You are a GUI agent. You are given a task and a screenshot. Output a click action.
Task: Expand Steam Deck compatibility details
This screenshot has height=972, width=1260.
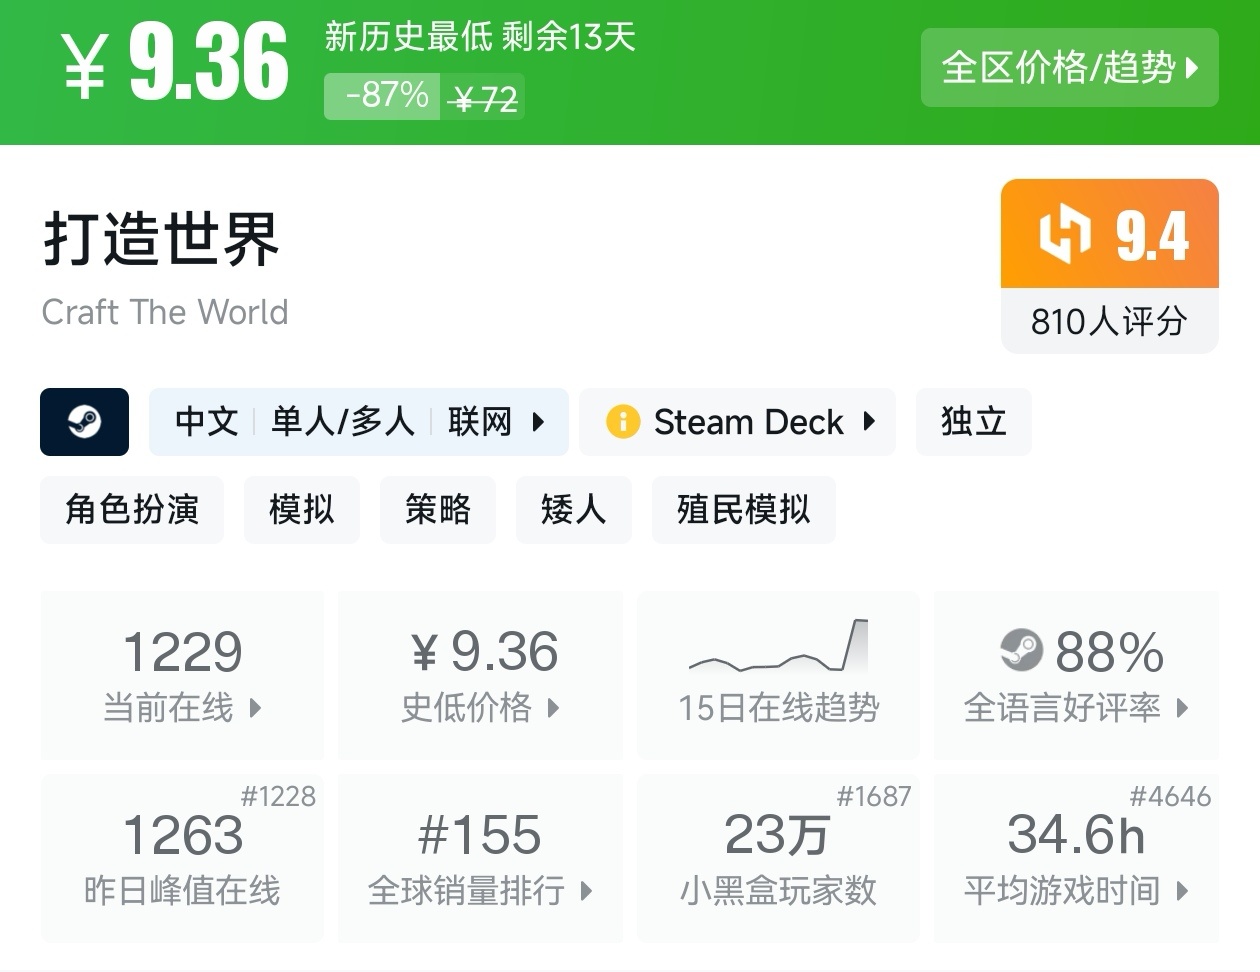tap(868, 422)
